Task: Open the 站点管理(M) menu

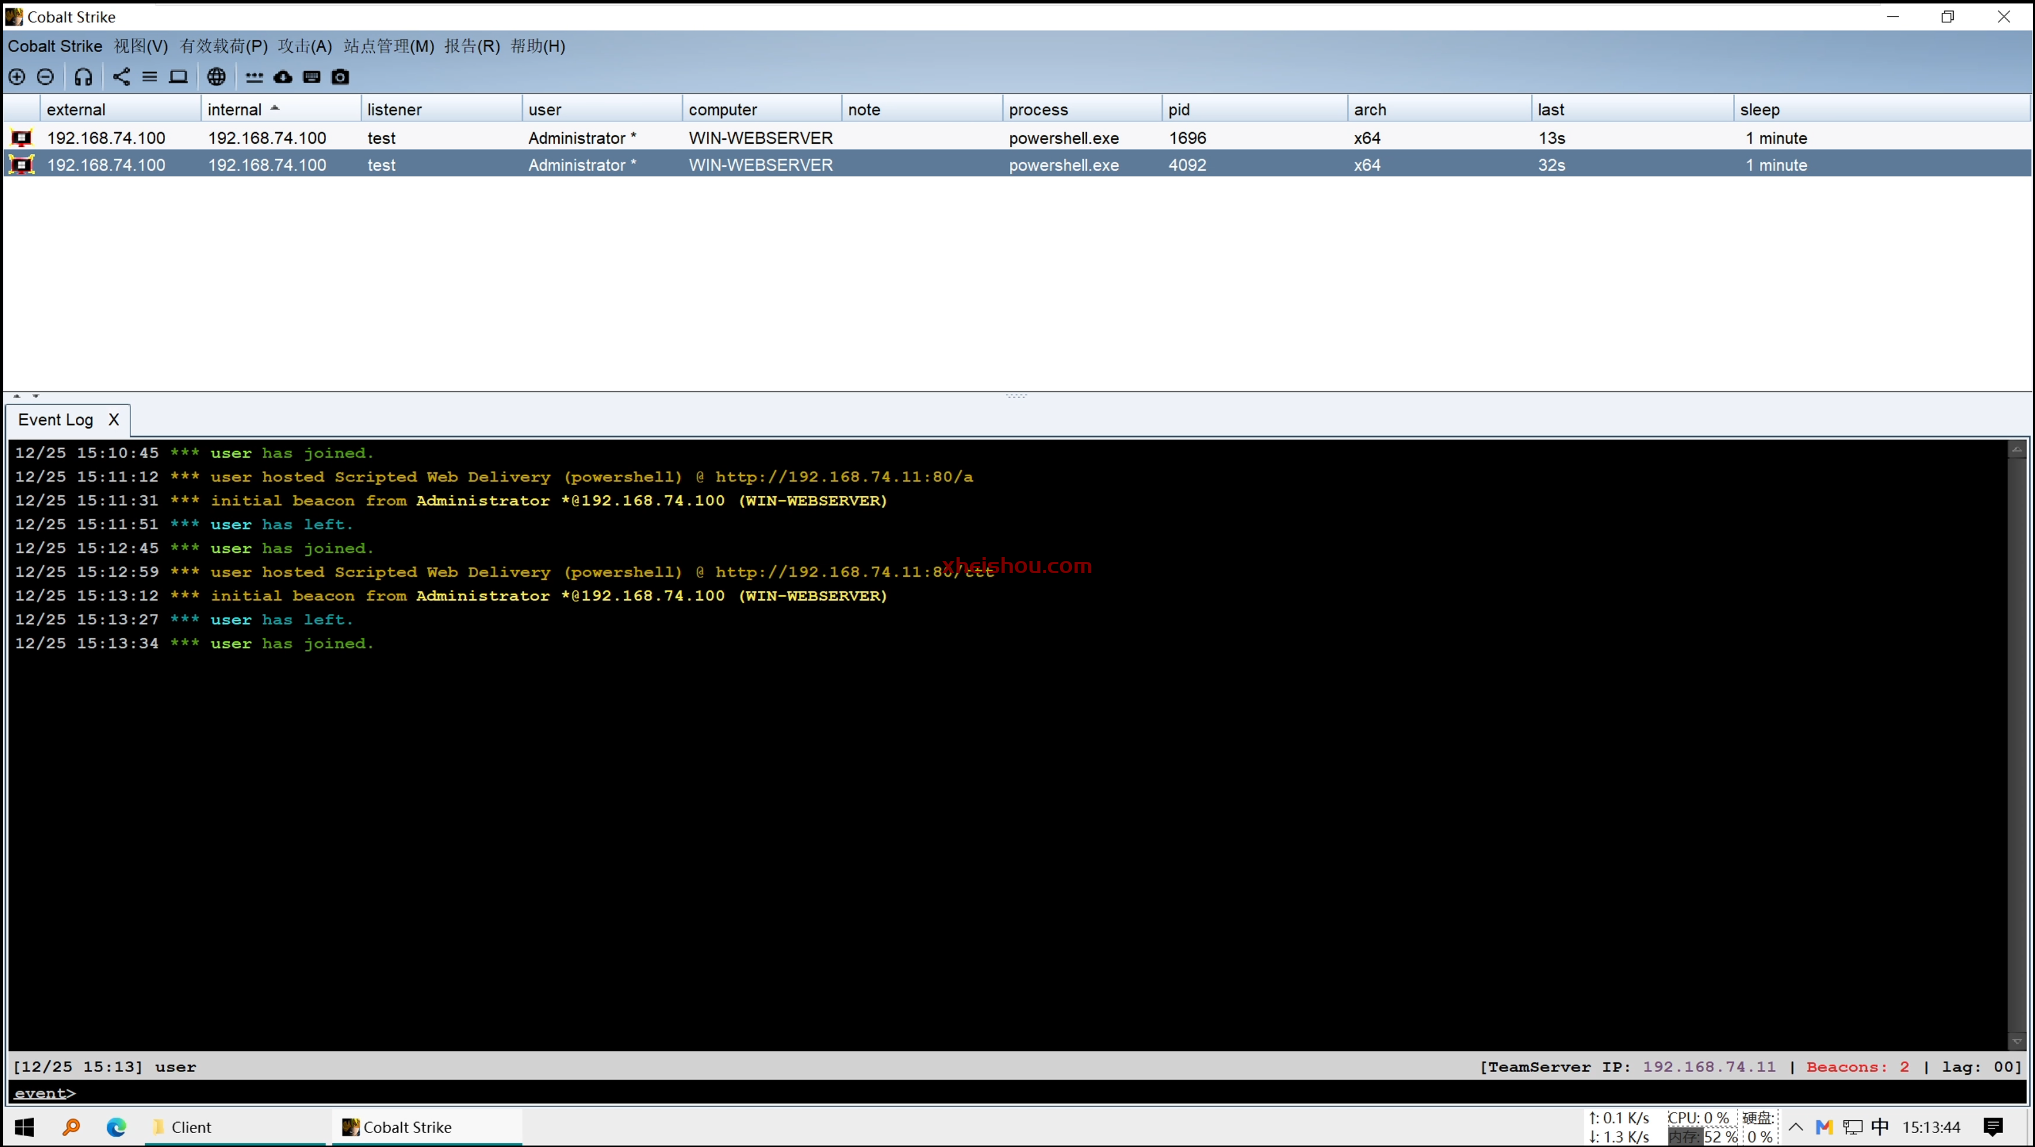Action: pyautogui.click(x=389, y=46)
